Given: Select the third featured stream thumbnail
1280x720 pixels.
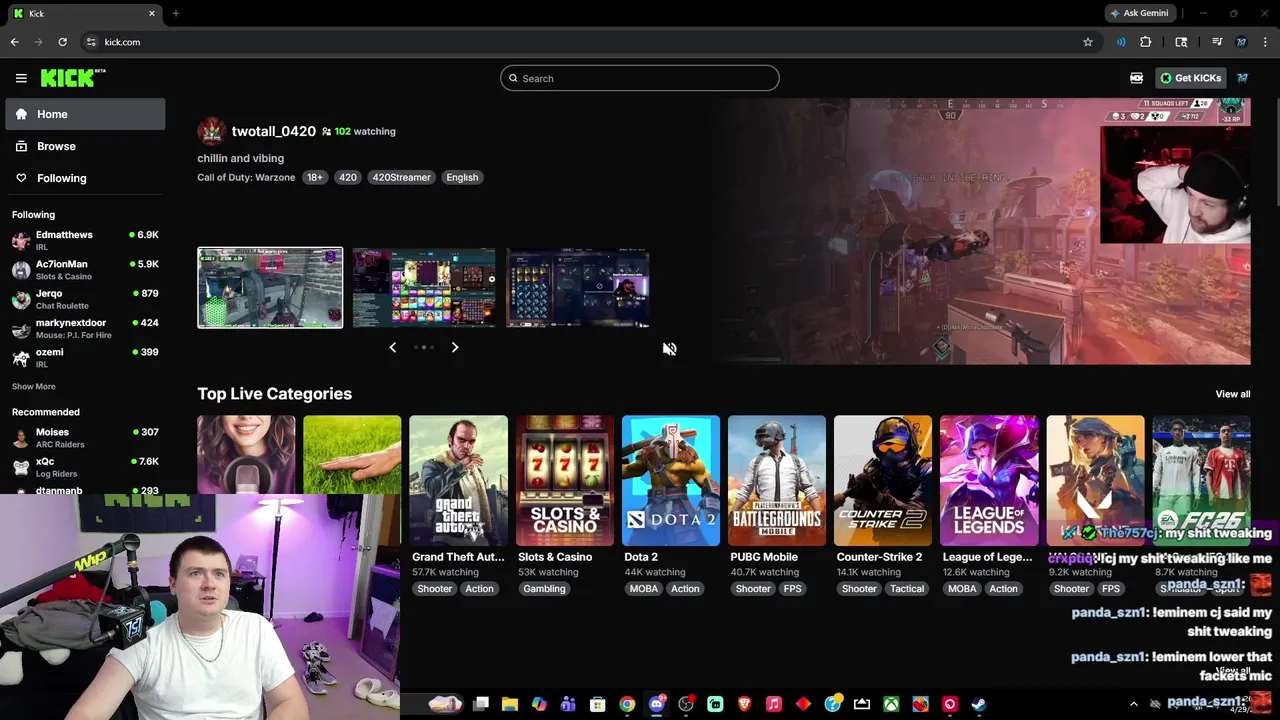Looking at the screenshot, I should (578, 288).
